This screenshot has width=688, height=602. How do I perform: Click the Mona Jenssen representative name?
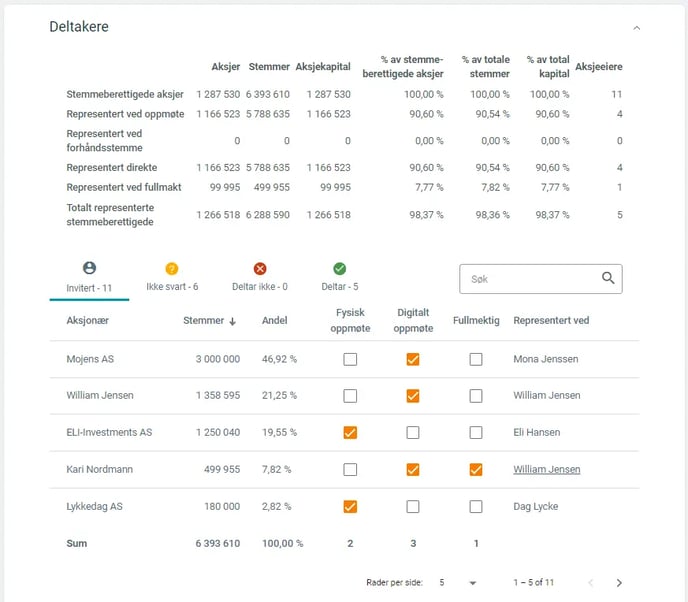[x=546, y=359]
